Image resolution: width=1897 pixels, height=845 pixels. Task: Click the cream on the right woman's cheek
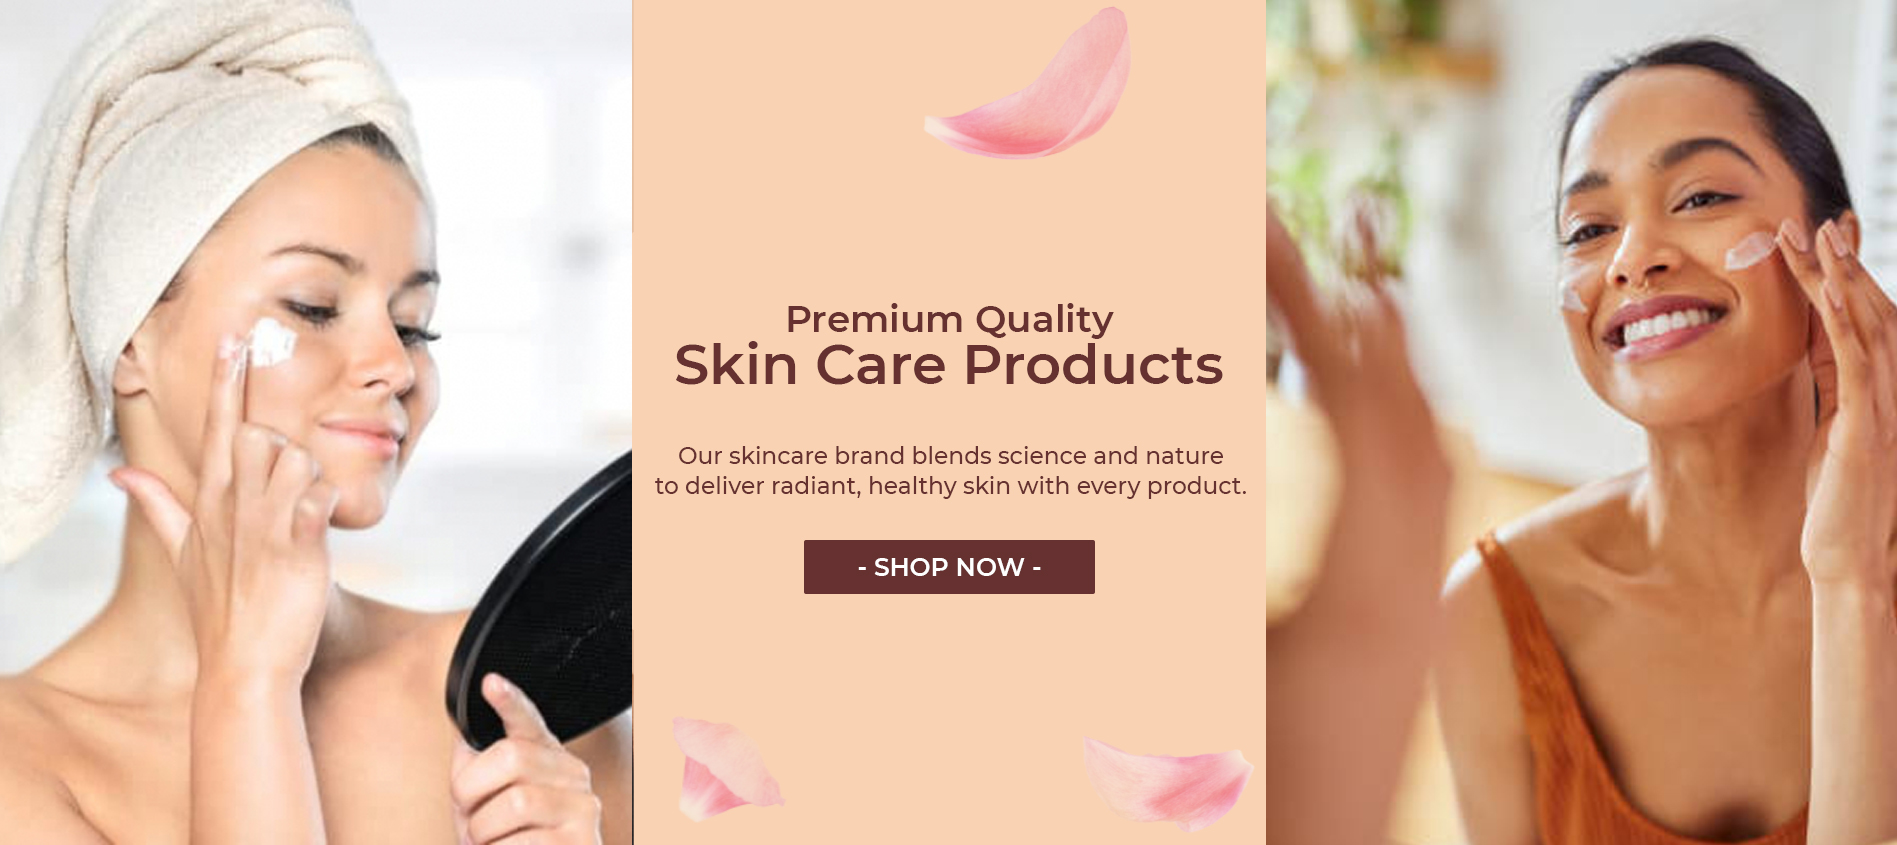[x=1750, y=251]
